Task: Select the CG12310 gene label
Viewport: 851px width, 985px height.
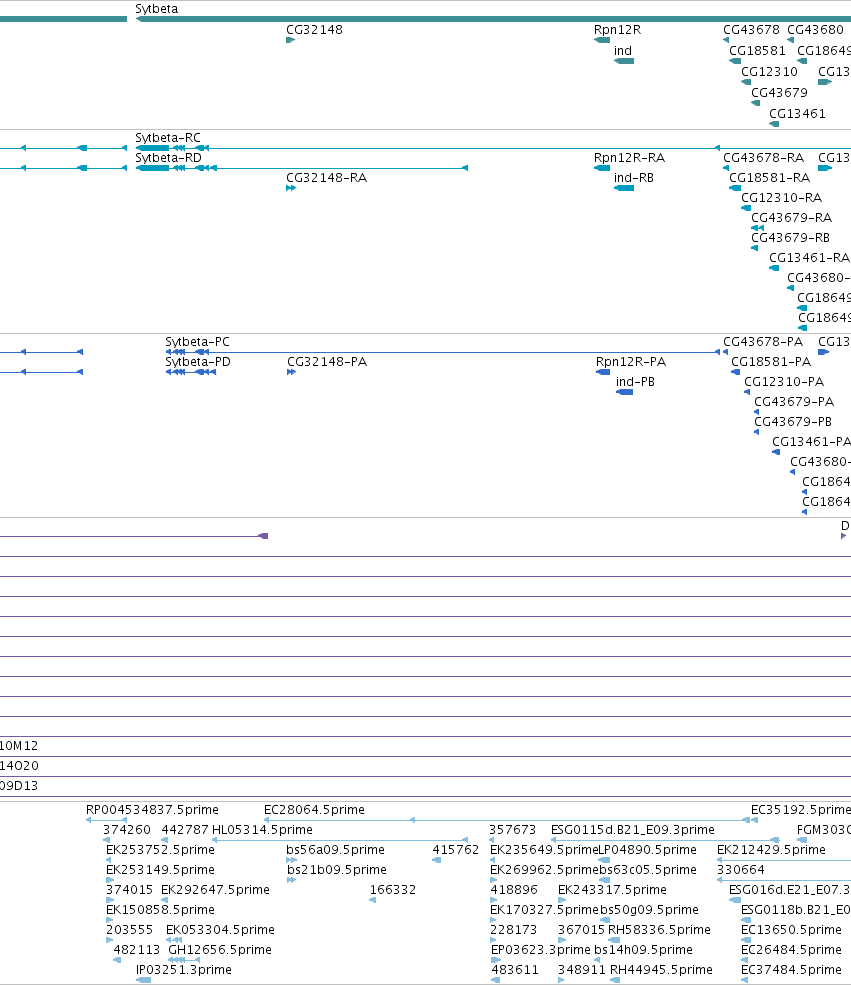Action: pos(769,72)
